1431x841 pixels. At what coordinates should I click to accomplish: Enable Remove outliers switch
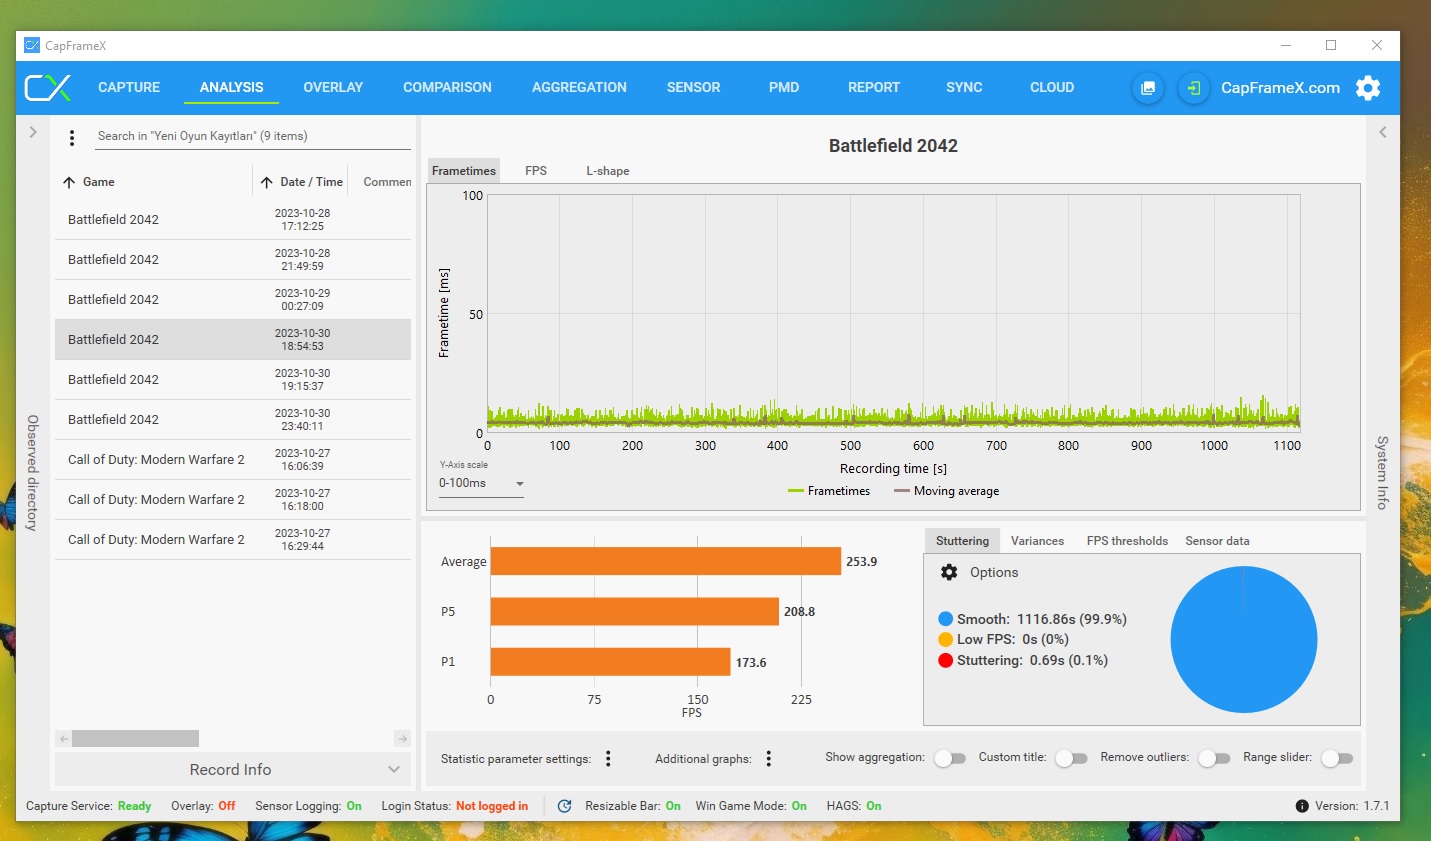(1214, 758)
